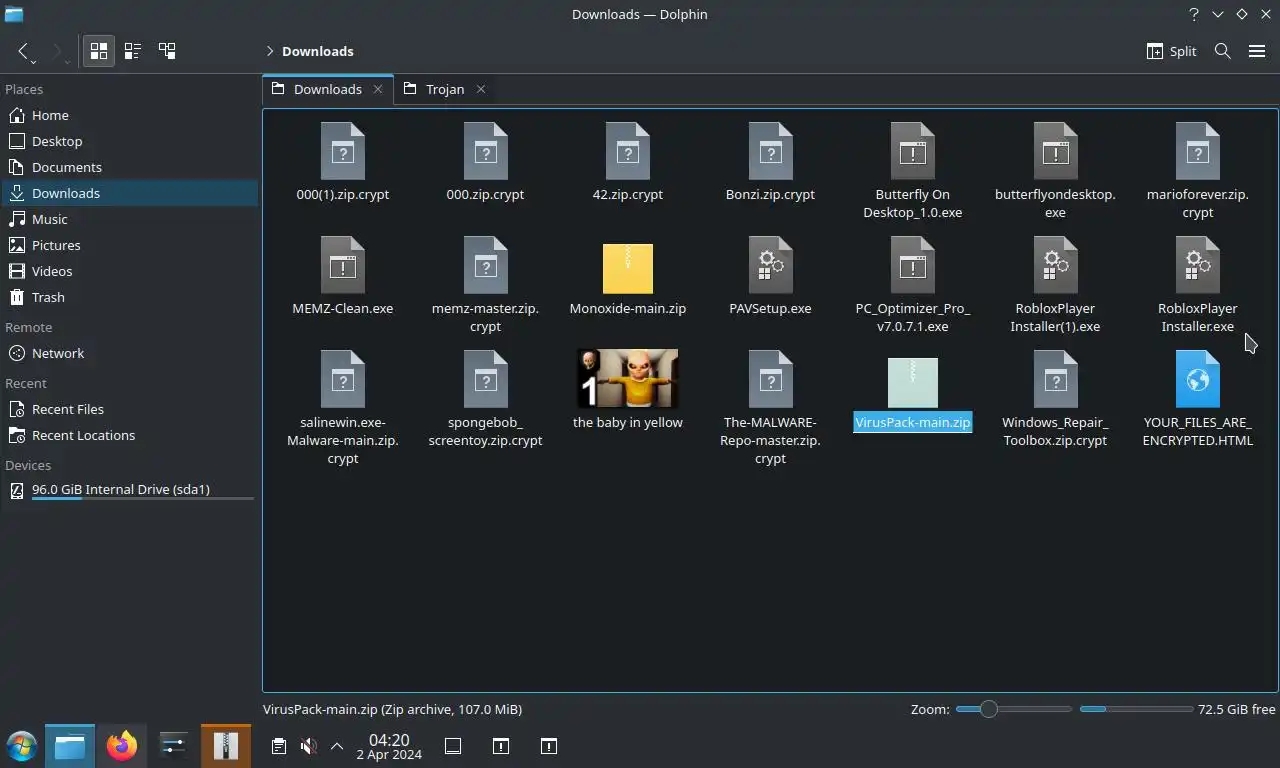Select MEMZ-Clean.exe file icon
Screen dimensions: 1280x768
tap(342, 265)
